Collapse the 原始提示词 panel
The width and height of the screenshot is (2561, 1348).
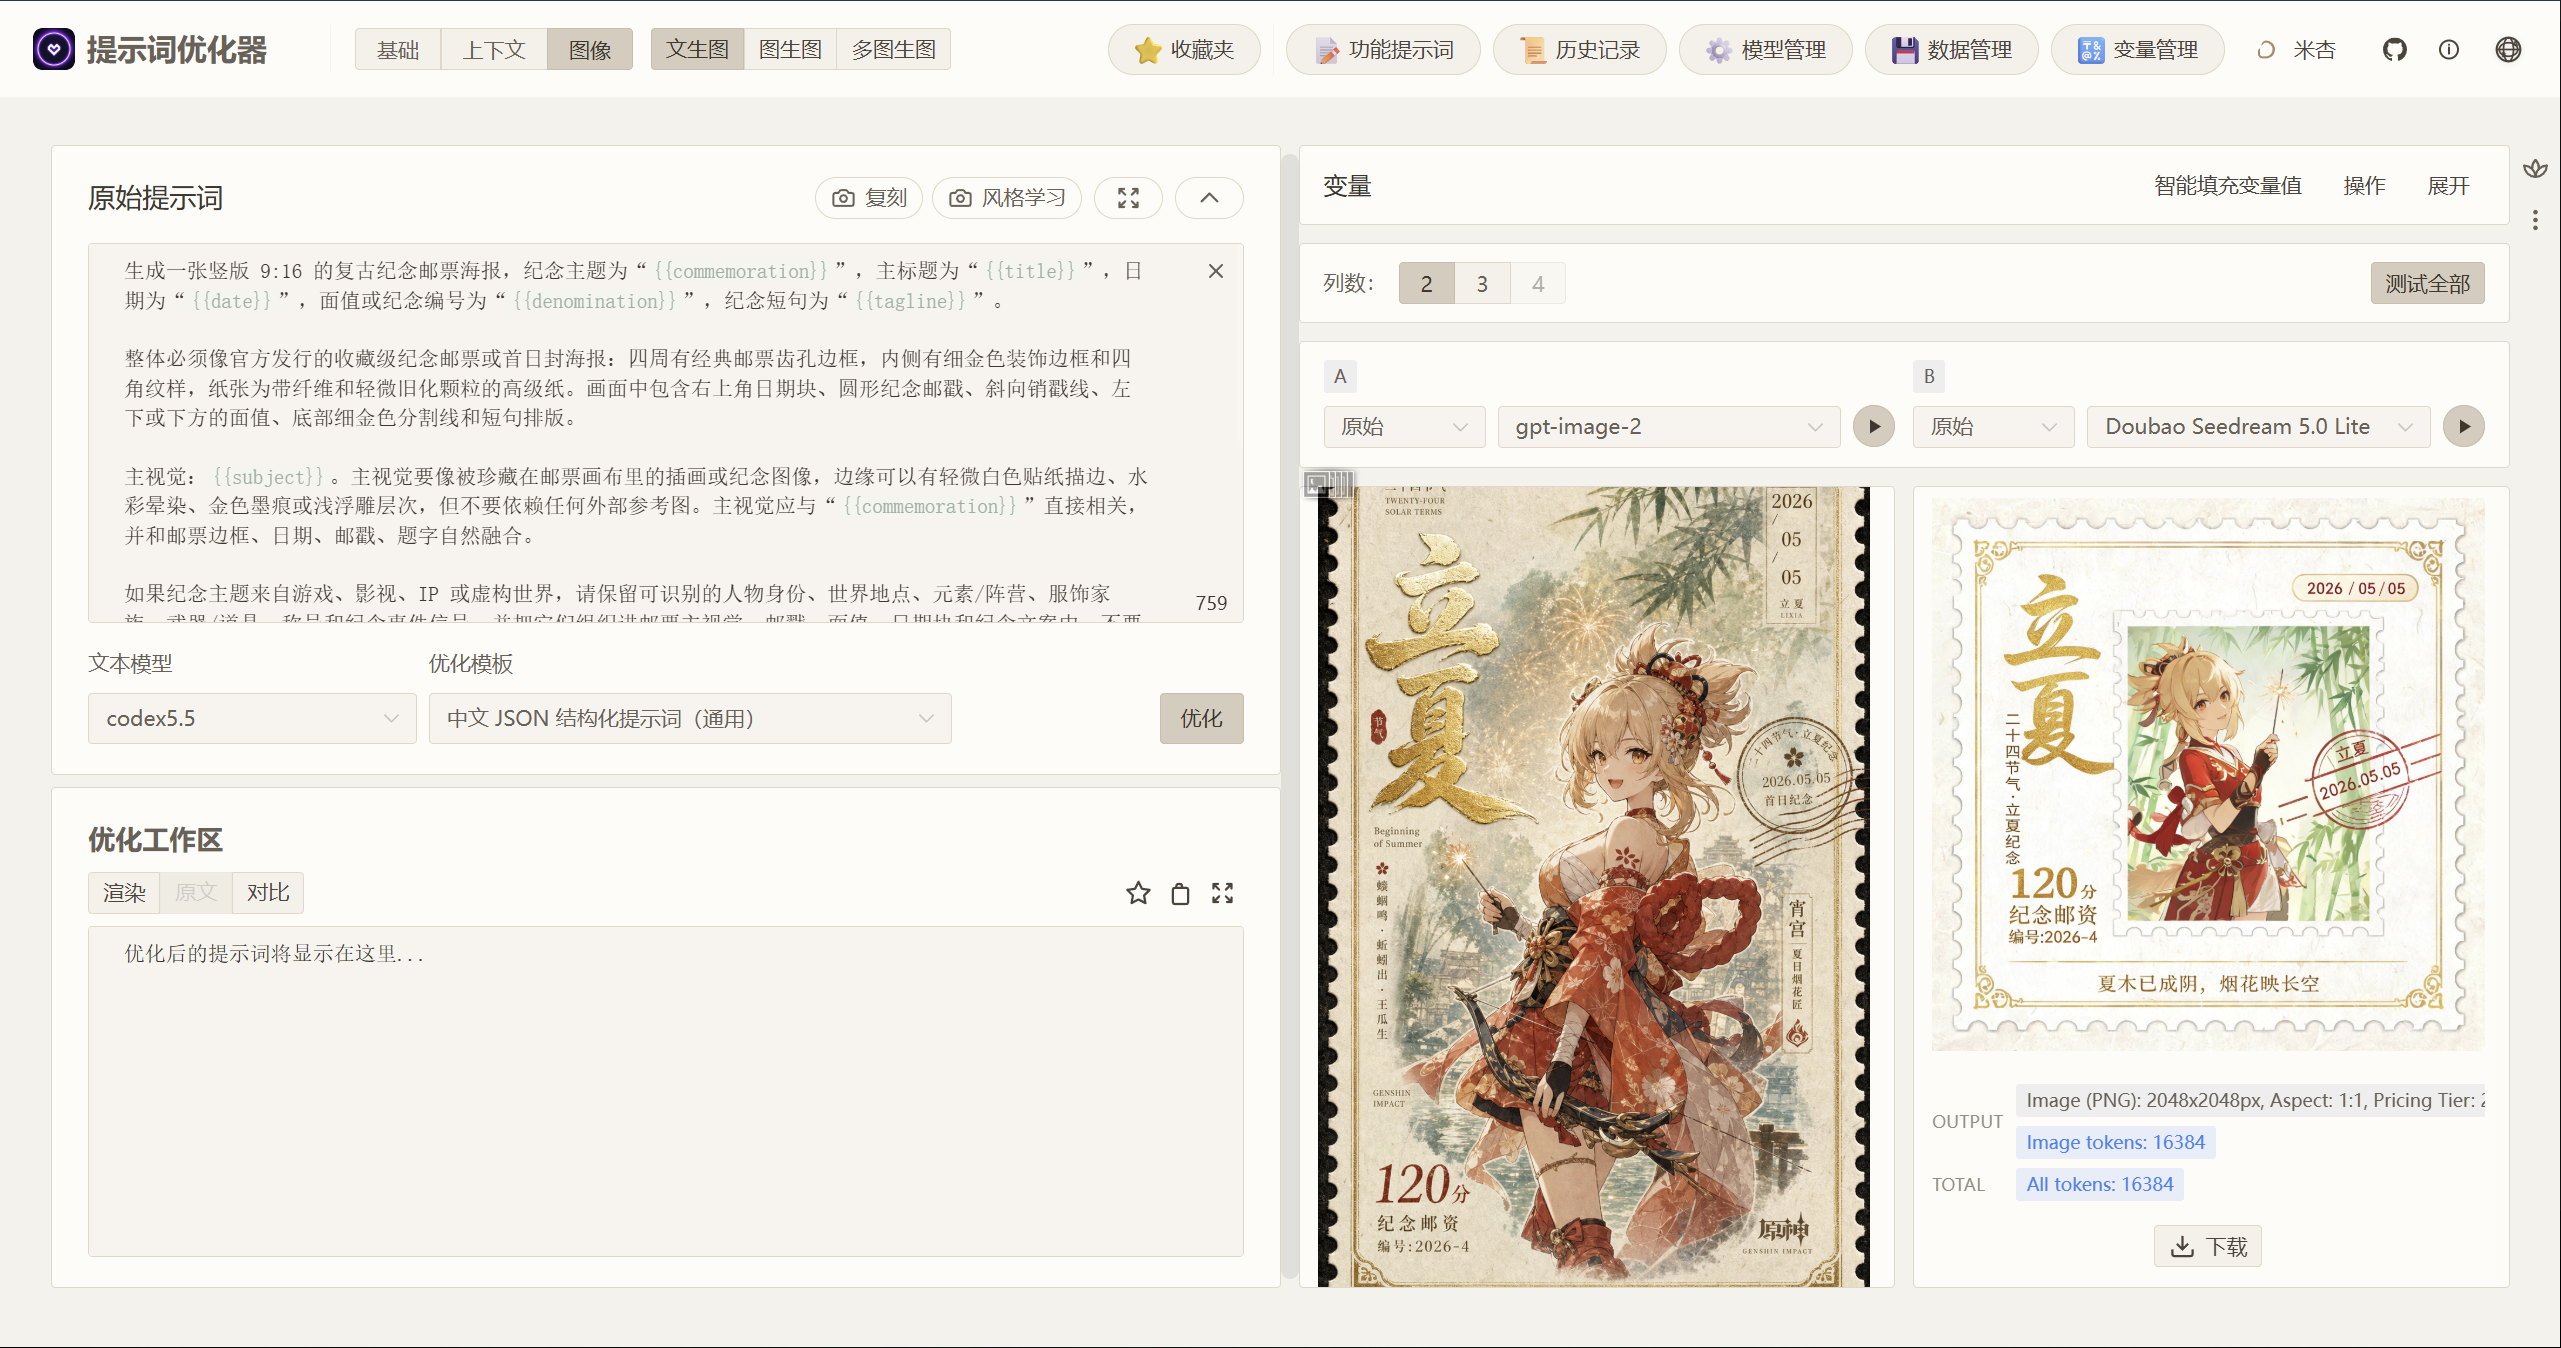click(1209, 198)
